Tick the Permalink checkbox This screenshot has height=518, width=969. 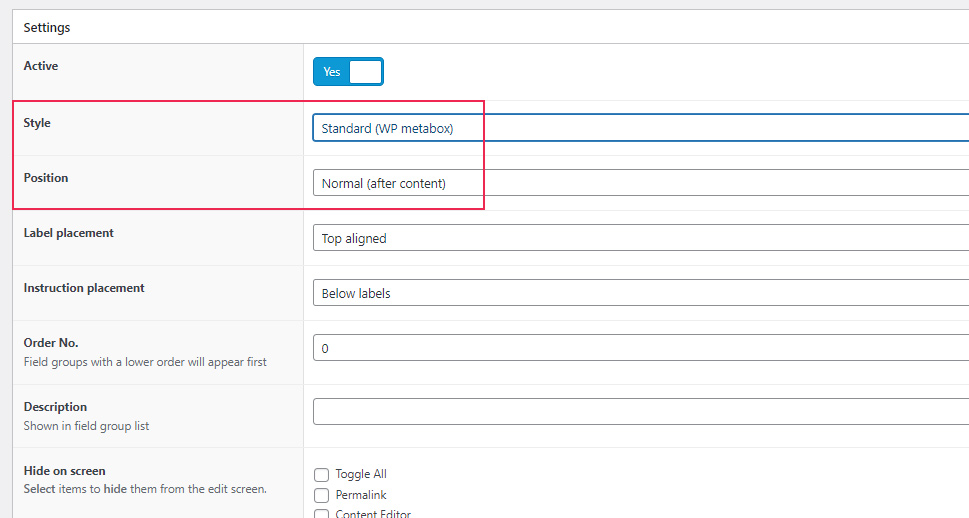click(321, 495)
